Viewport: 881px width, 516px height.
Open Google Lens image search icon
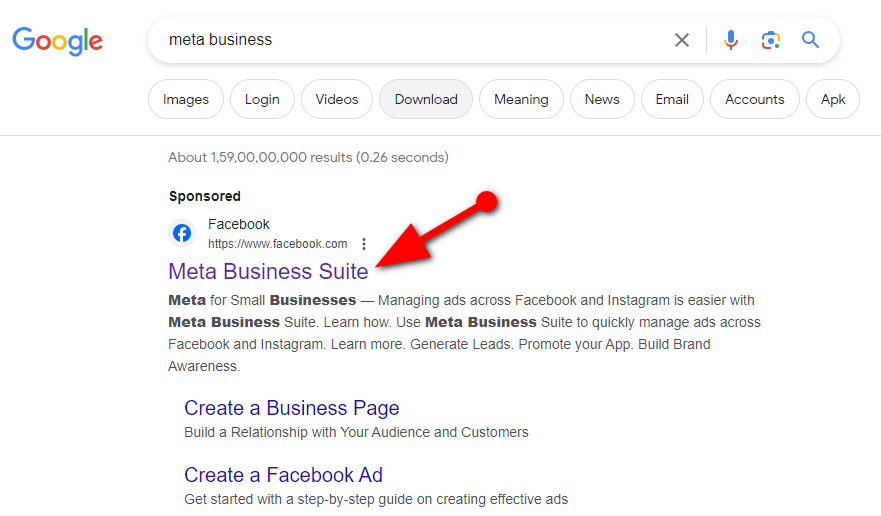pos(771,40)
